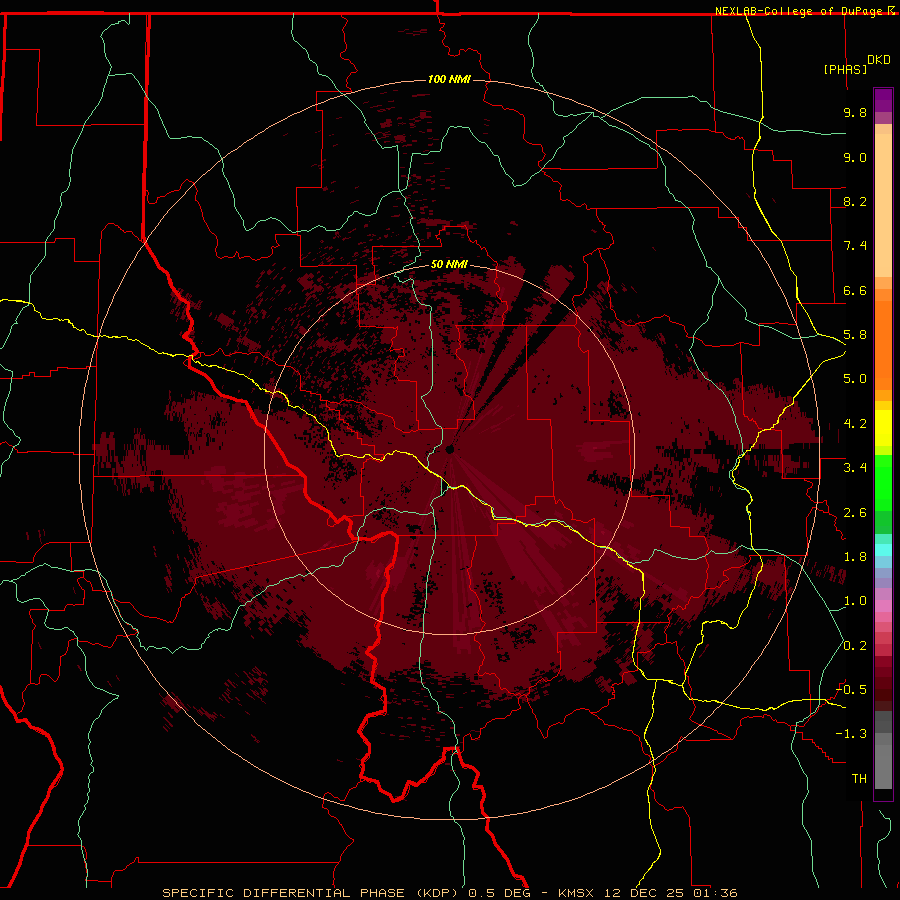Screen dimensions: 900x900
Task: Click the radar site dot at ring center
Action: [450, 449]
